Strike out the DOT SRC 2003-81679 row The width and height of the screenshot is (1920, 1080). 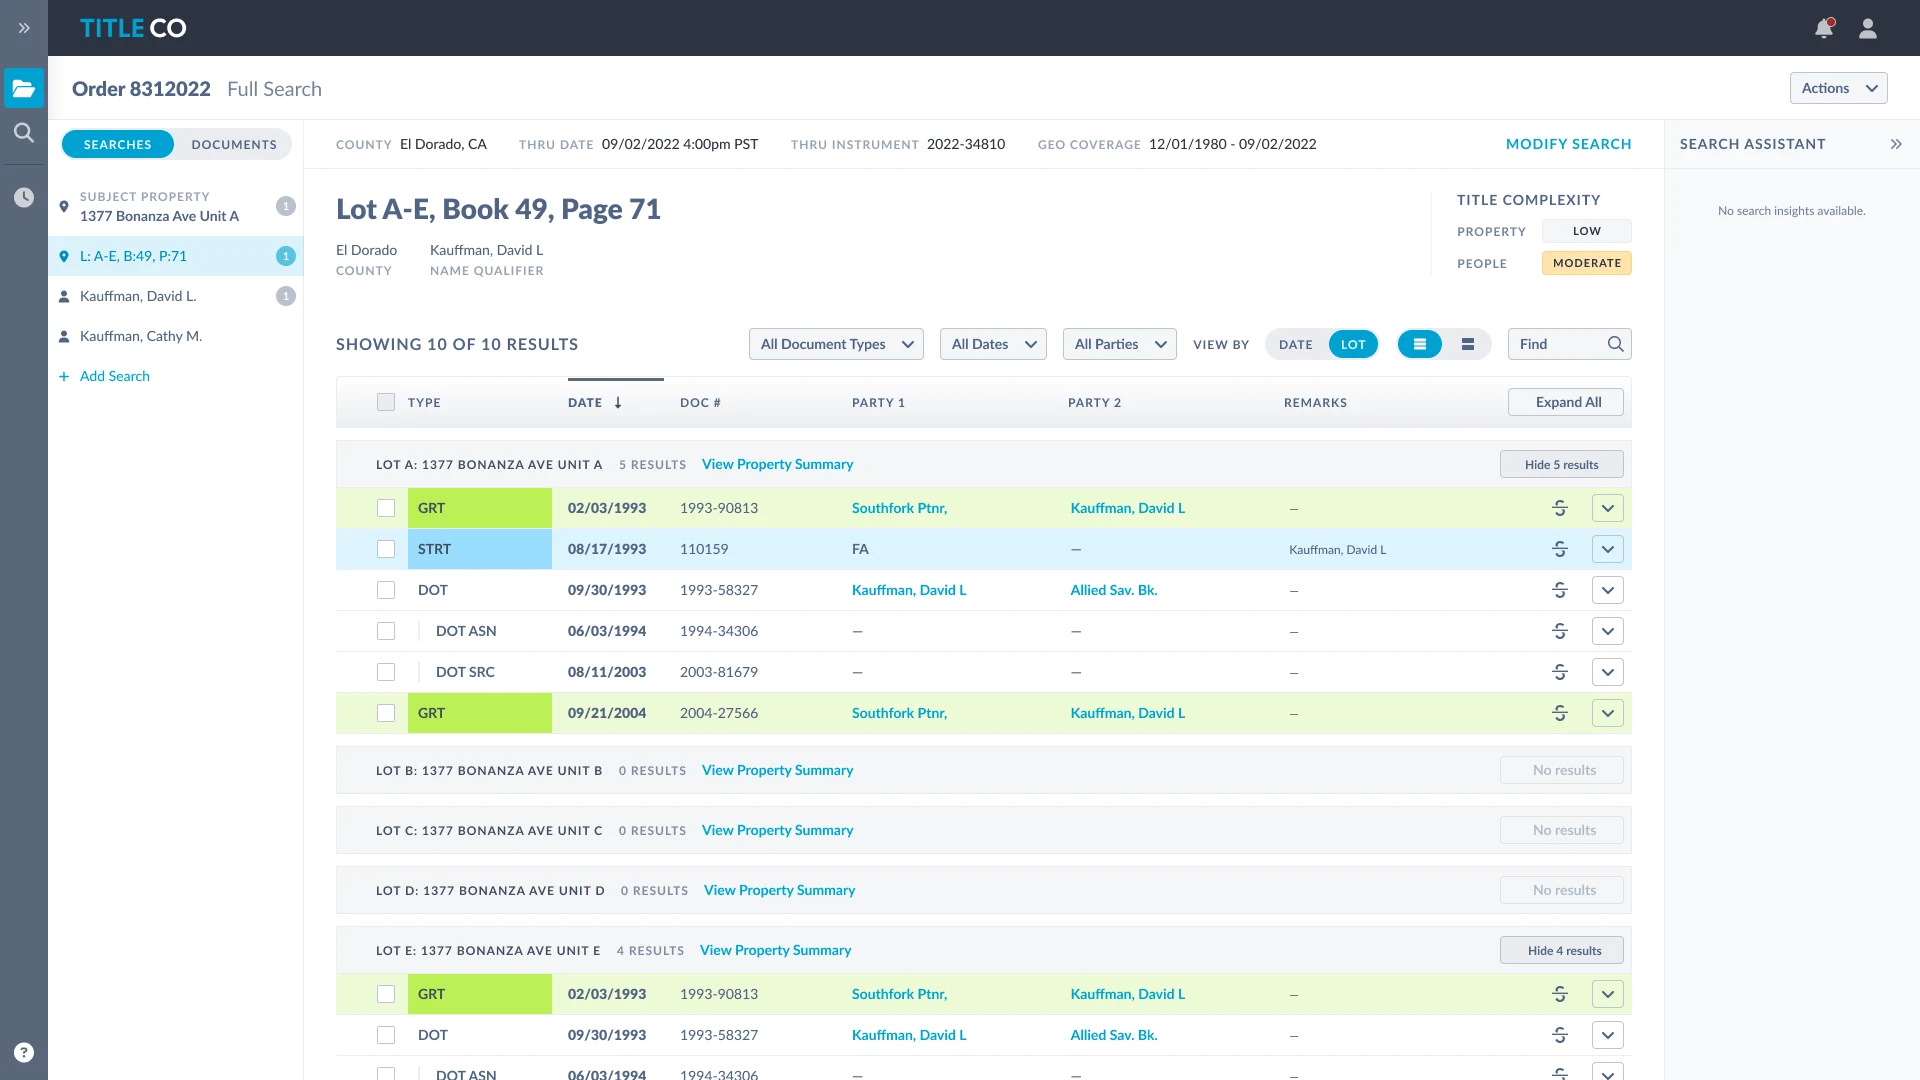click(x=1560, y=672)
